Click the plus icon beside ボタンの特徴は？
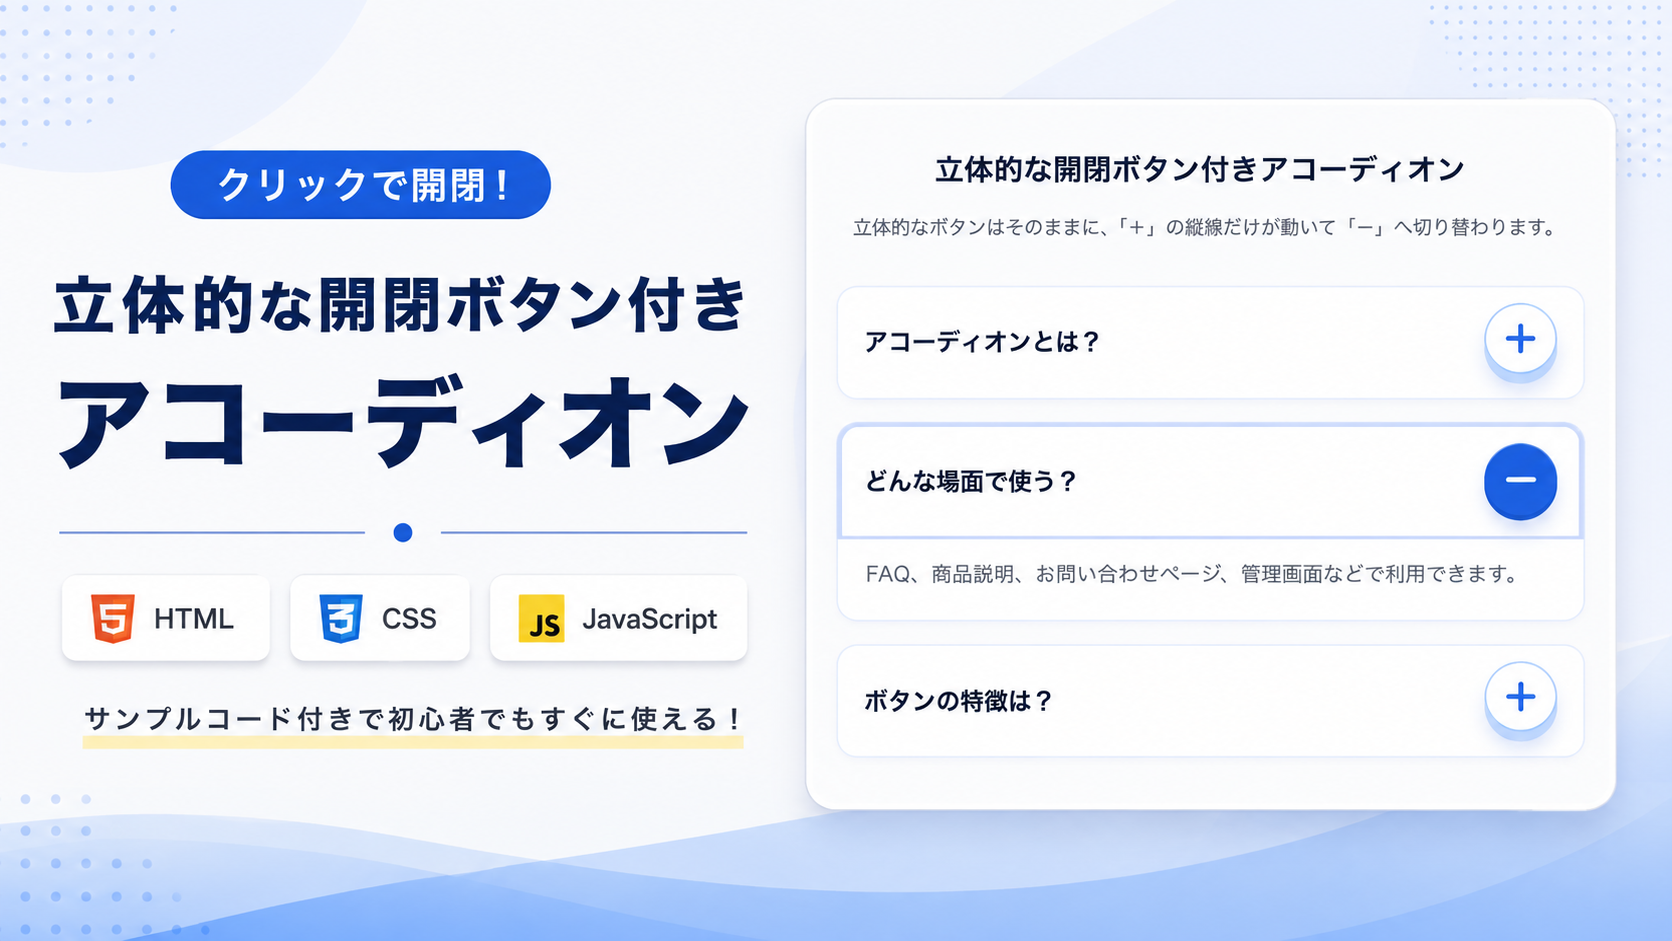This screenshot has height=941, width=1672. coord(1520,697)
